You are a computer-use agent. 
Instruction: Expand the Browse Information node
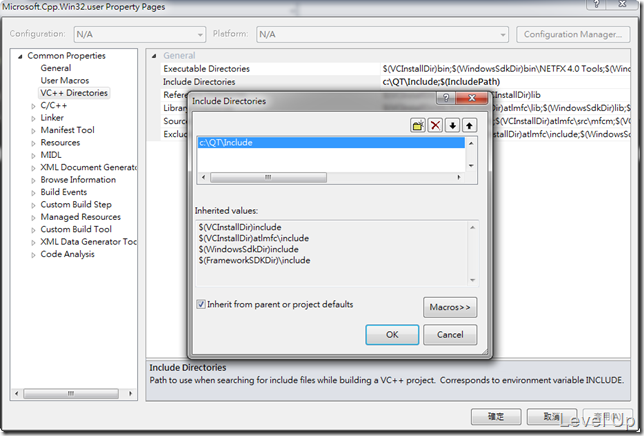33,180
